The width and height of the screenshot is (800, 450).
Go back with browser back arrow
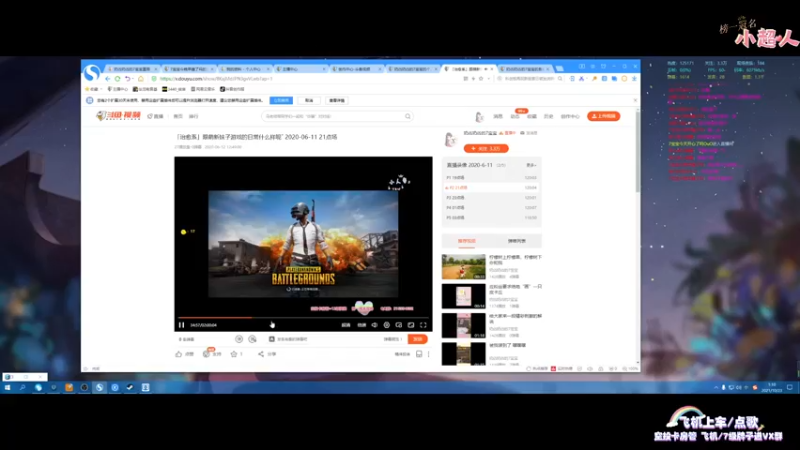click(108, 79)
